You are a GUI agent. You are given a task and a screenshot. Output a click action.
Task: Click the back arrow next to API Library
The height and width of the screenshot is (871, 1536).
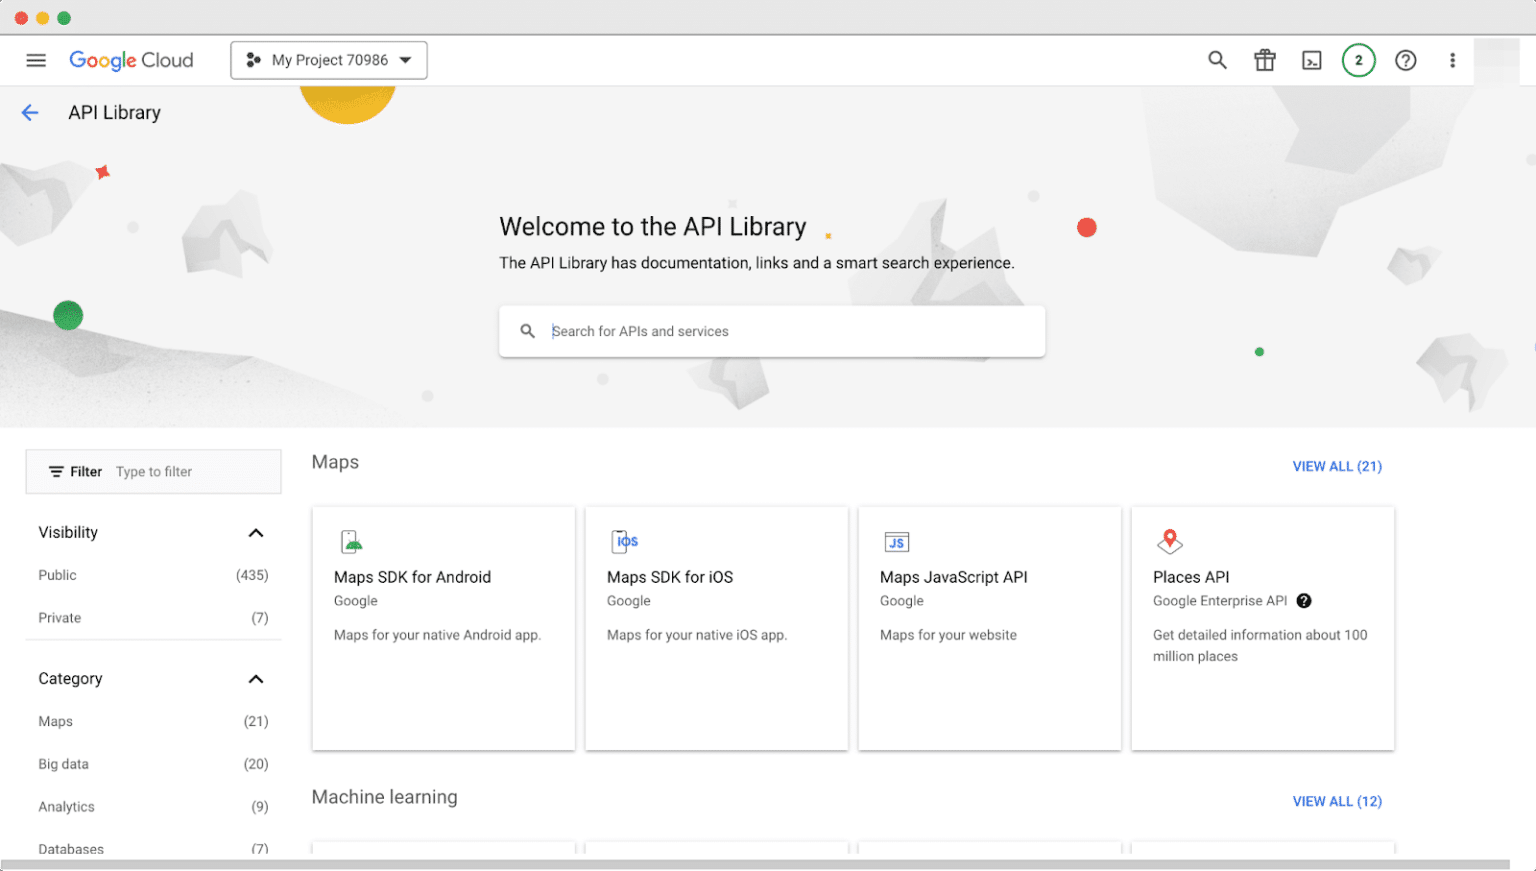30,112
